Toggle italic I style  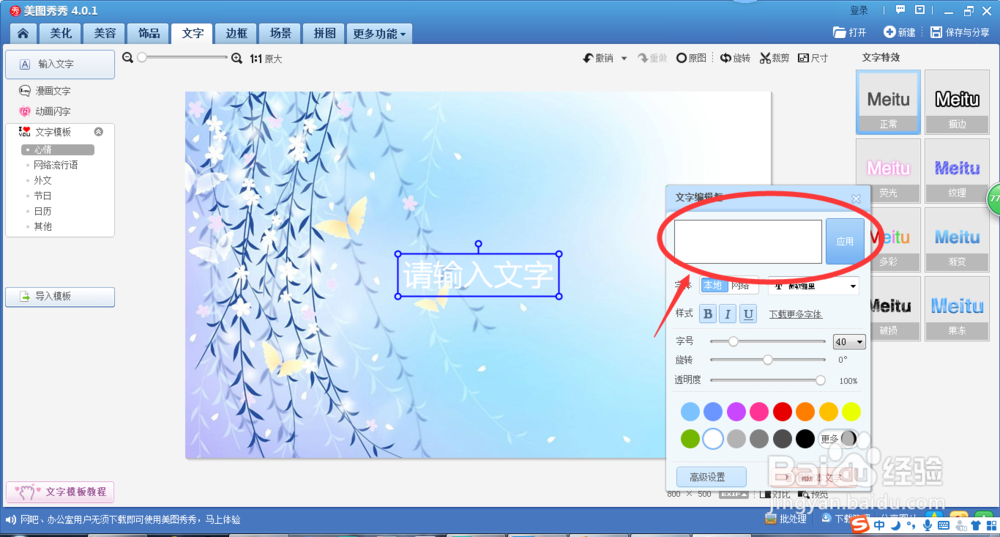tap(728, 314)
